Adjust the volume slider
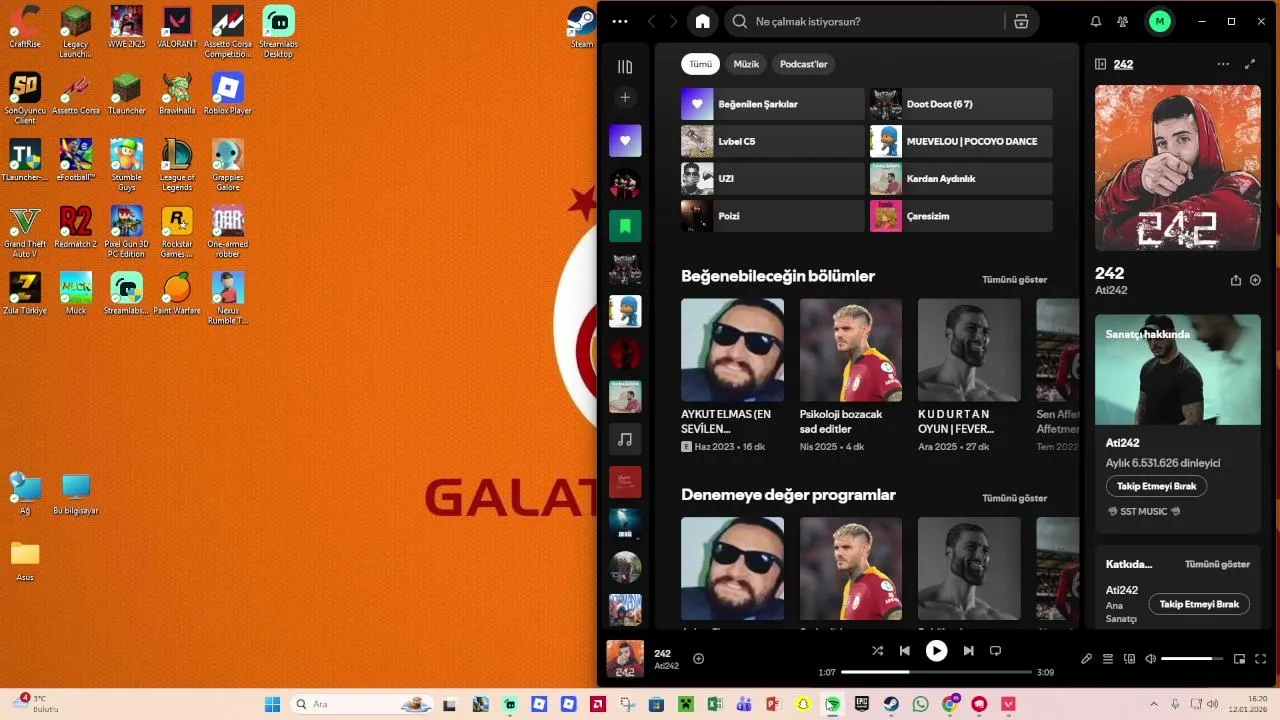This screenshot has height=720, width=1280. point(1192,659)
